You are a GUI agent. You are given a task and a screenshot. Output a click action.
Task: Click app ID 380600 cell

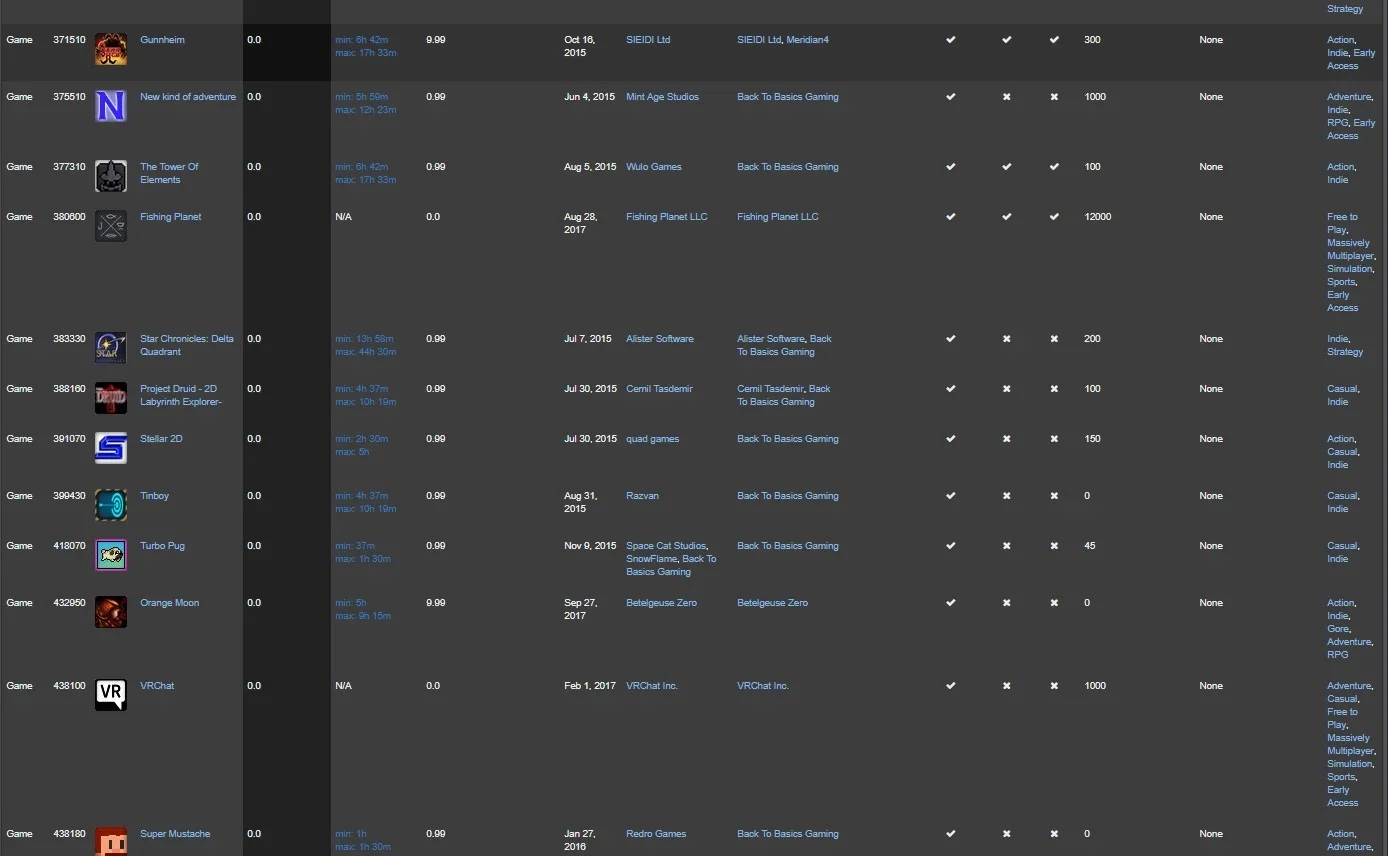pos(69,217)
